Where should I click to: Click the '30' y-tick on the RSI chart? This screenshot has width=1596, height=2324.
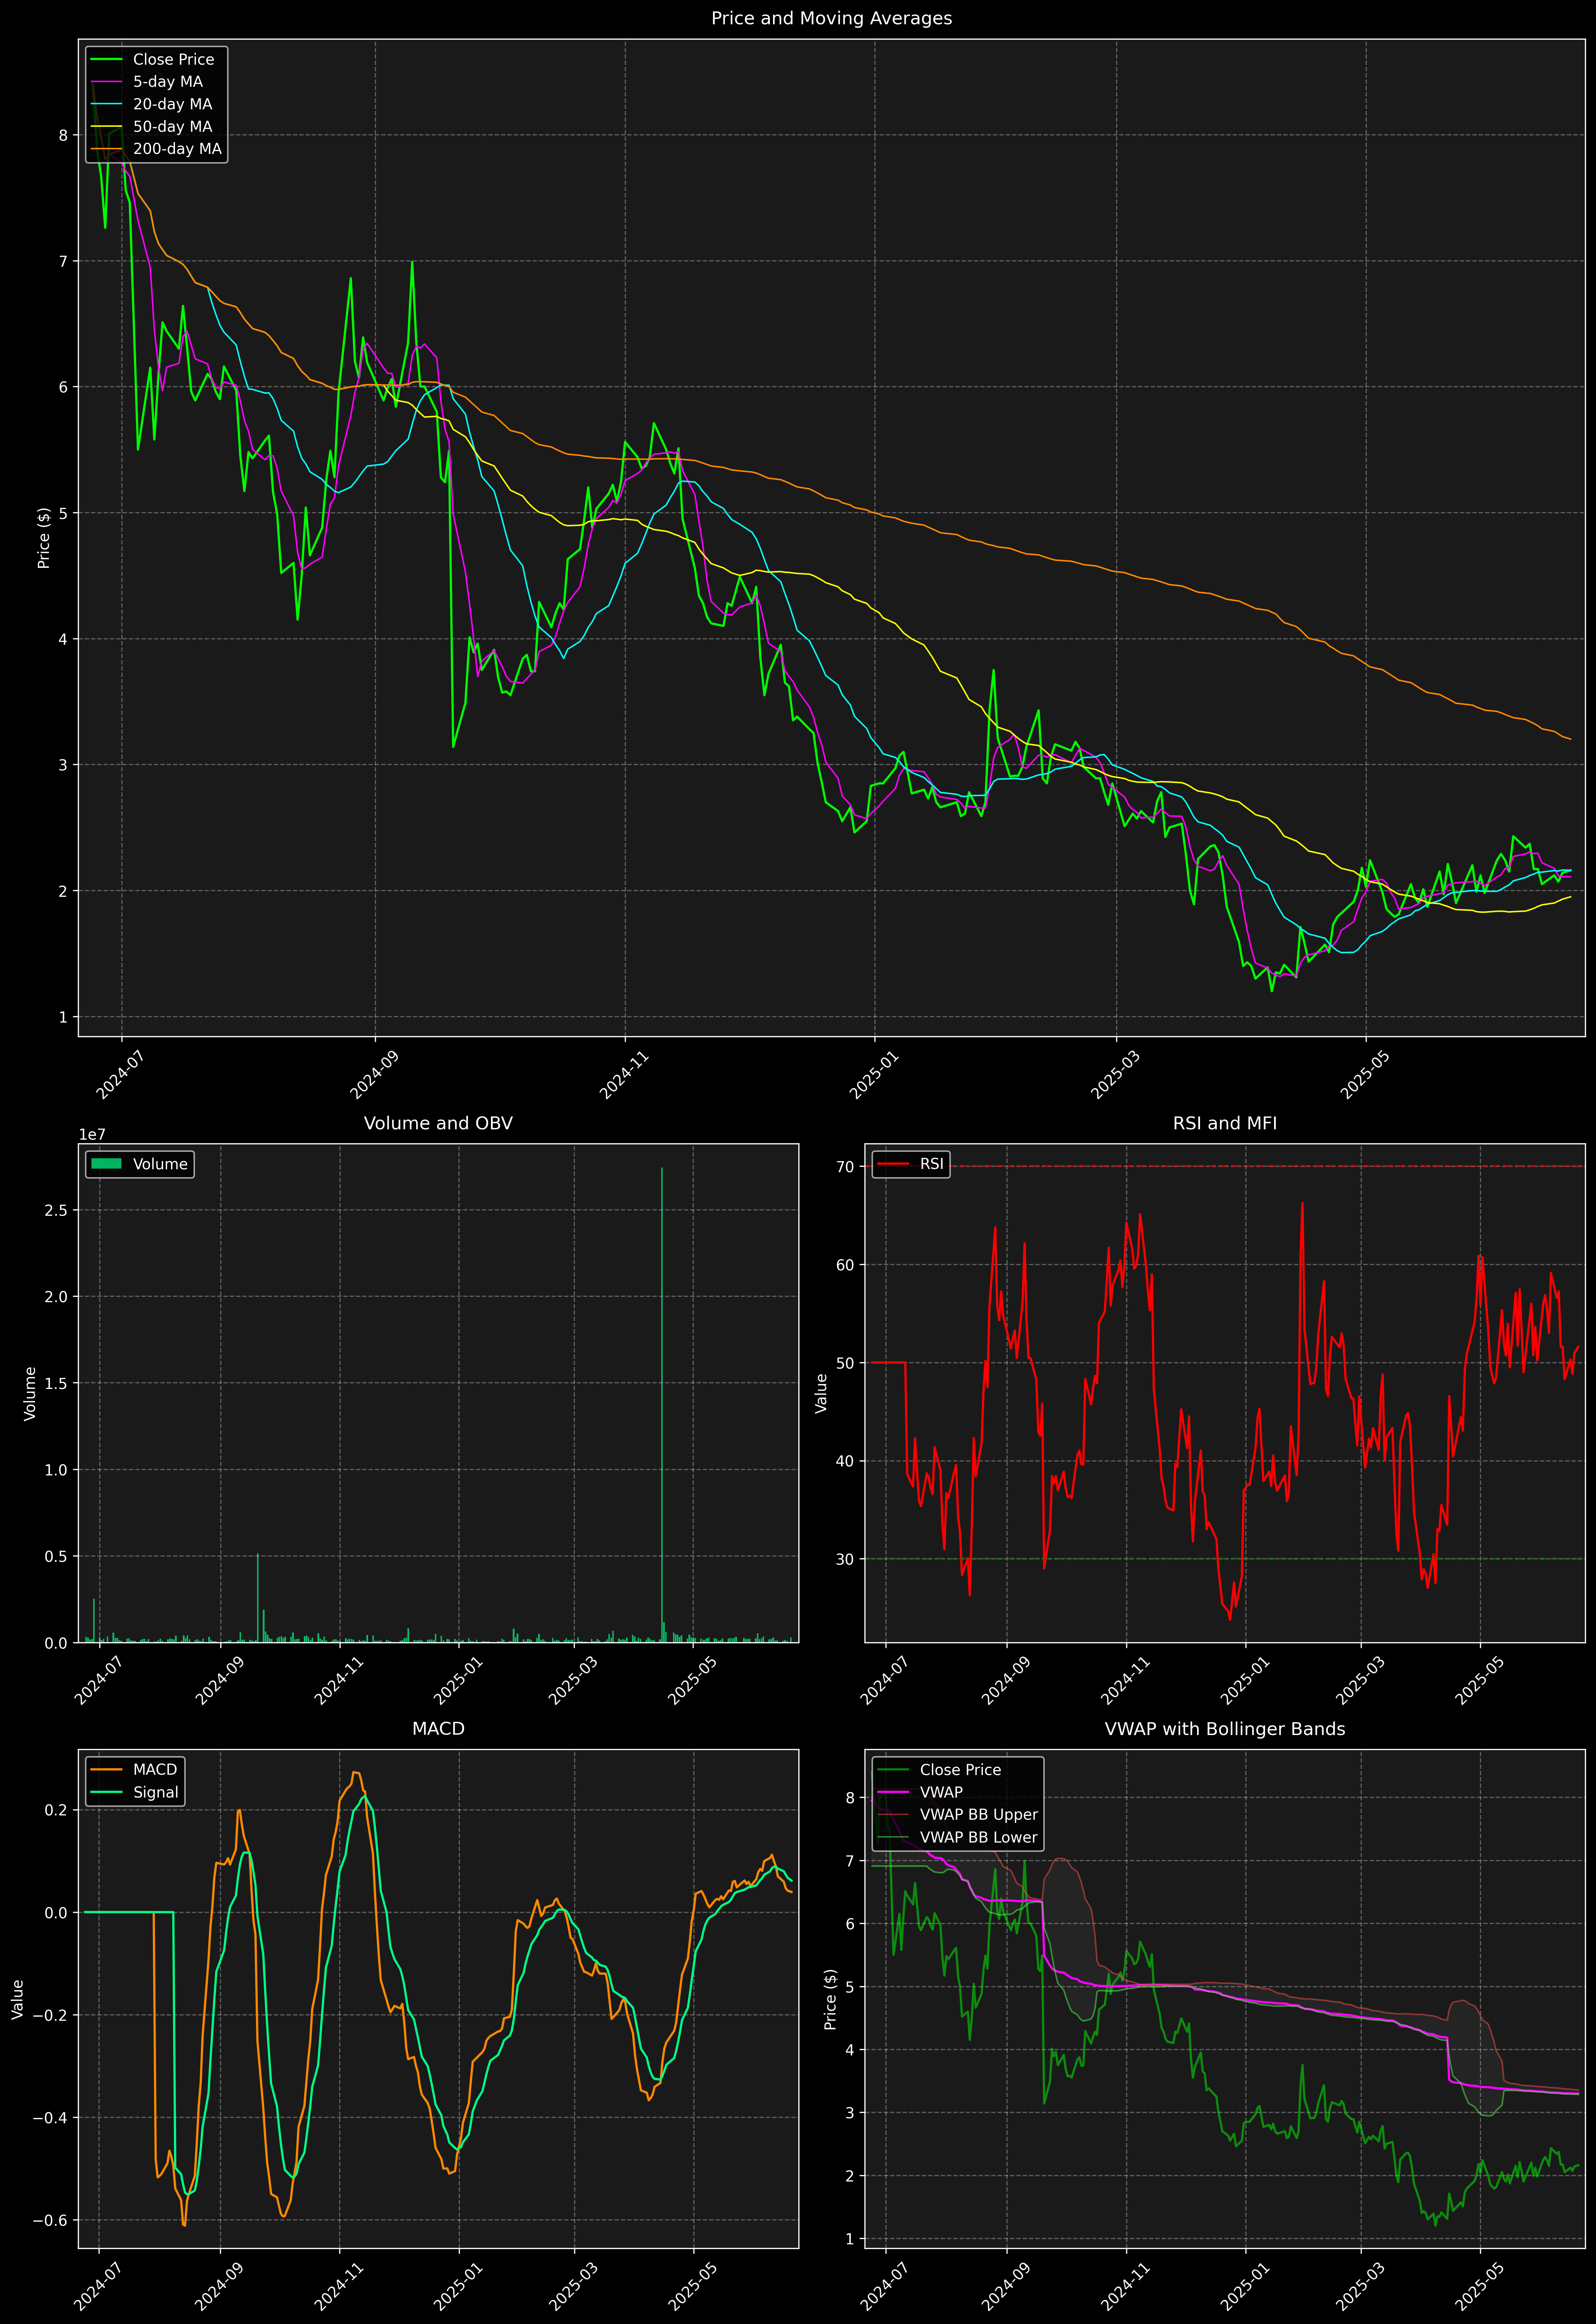pos(846,1559)
